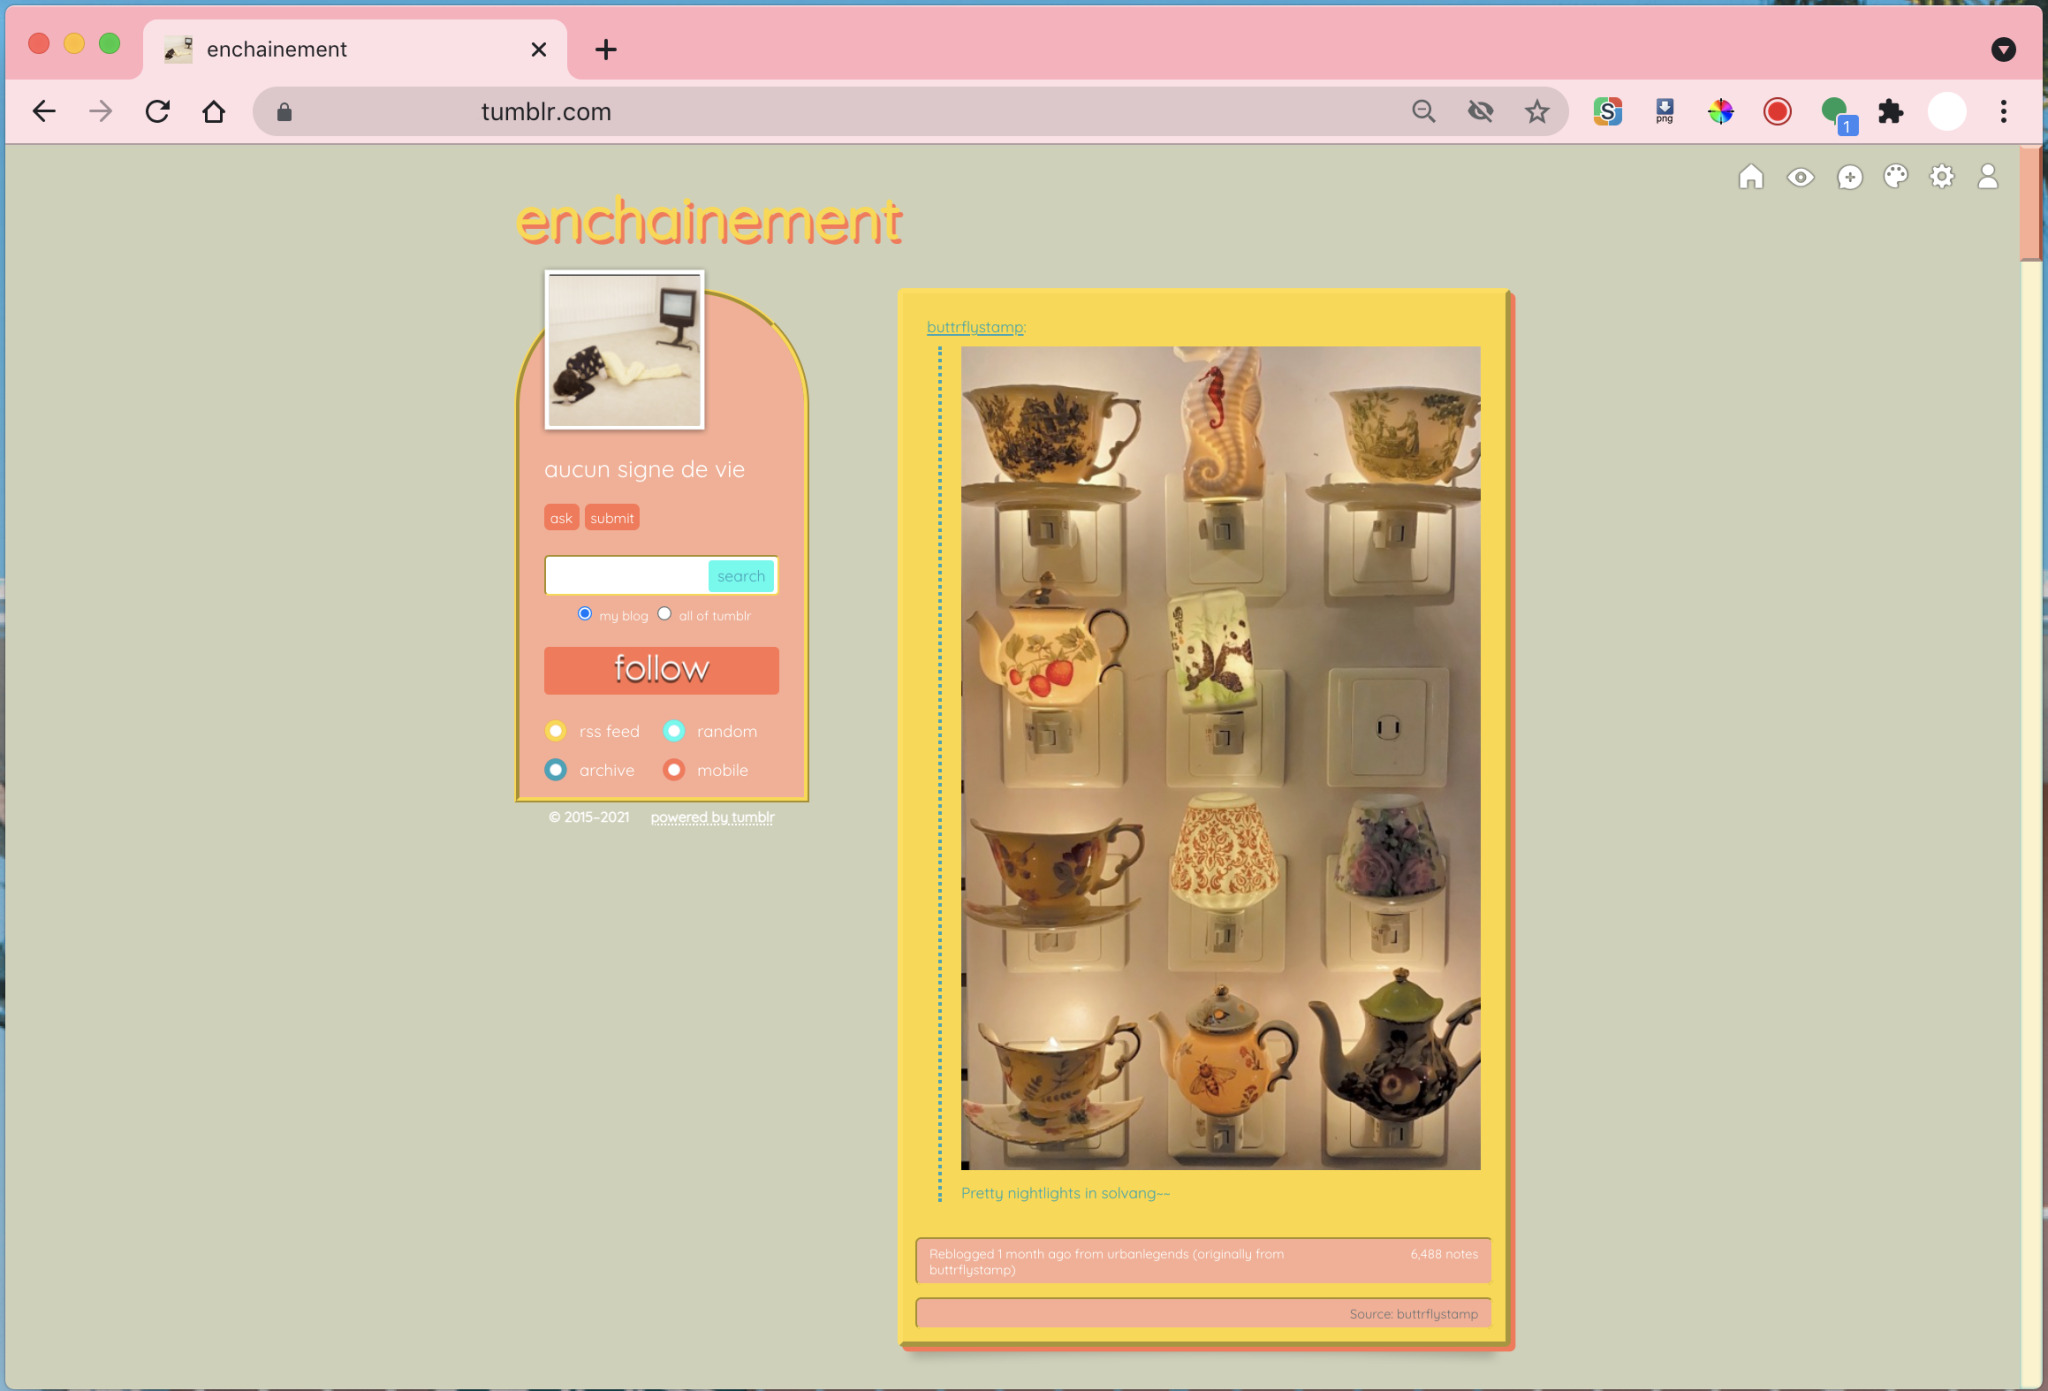Open Chrome three-dot menu

[2003, 112]
